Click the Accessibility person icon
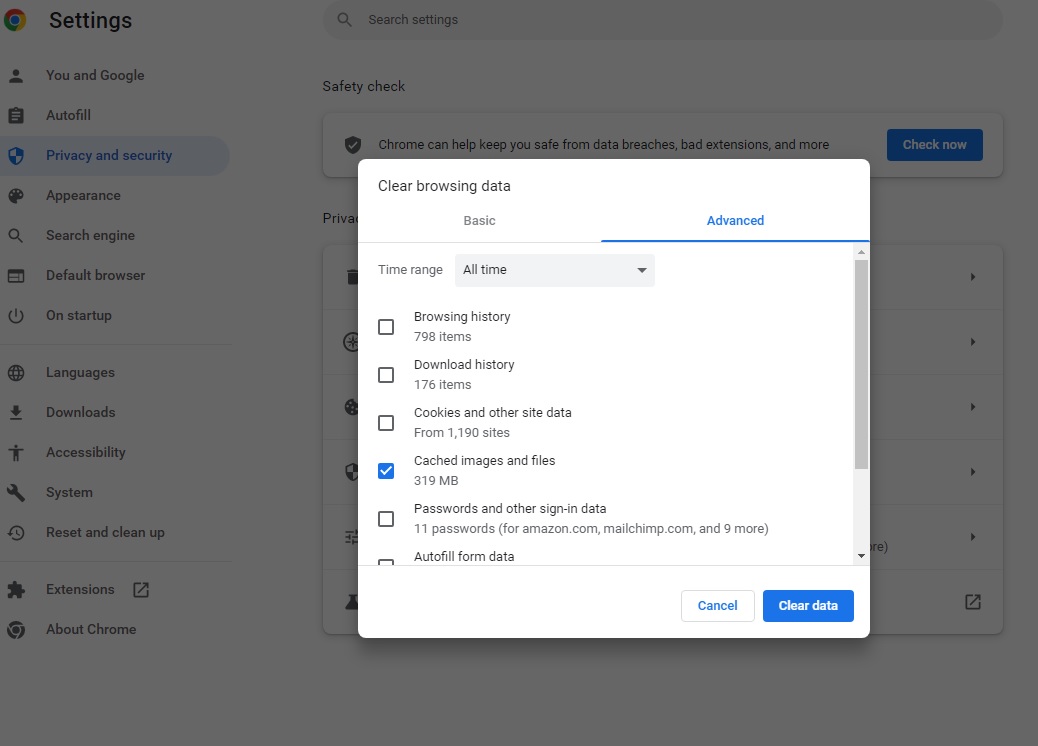This screenshot has height=746, width=1038. (x=16, y=453)
